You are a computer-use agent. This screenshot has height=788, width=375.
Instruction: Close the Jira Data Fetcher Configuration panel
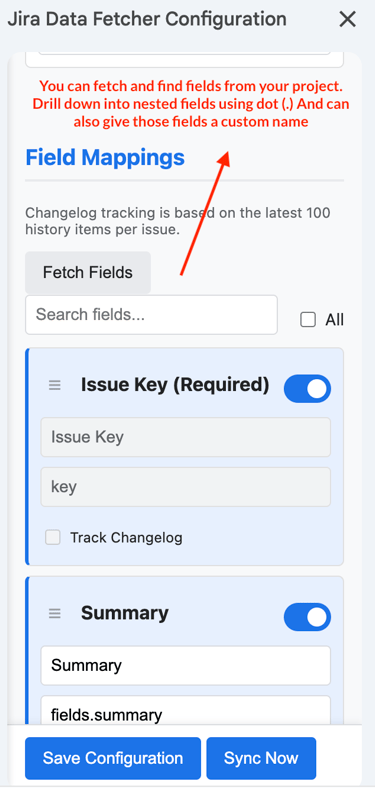click(347, 20)
